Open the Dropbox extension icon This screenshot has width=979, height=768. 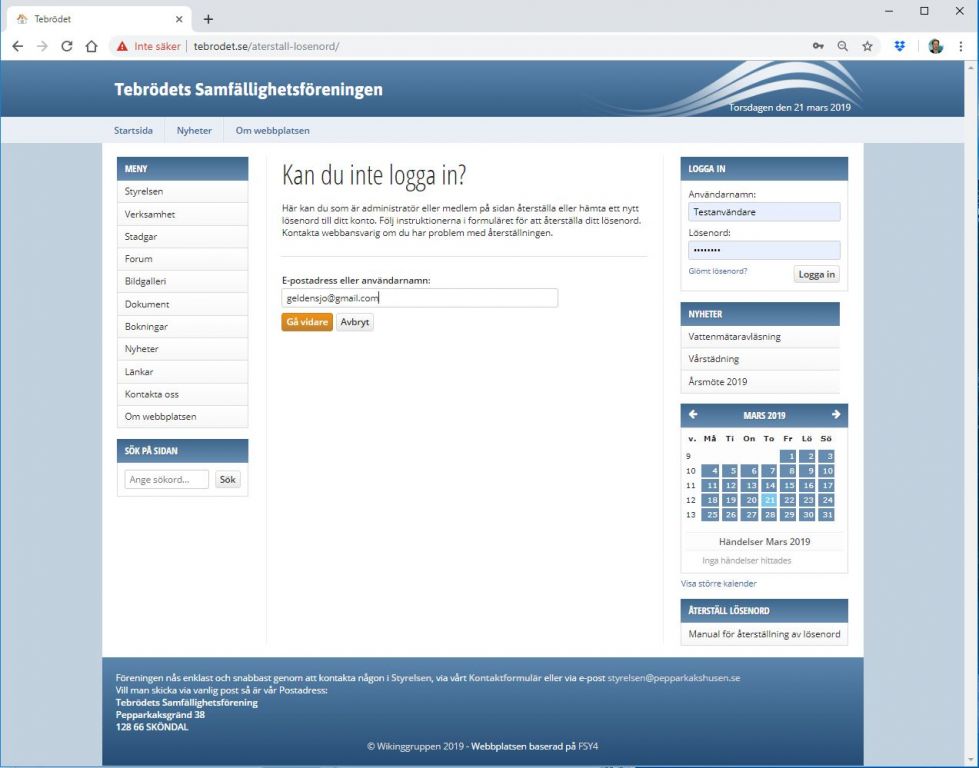(x=900, y=46)
